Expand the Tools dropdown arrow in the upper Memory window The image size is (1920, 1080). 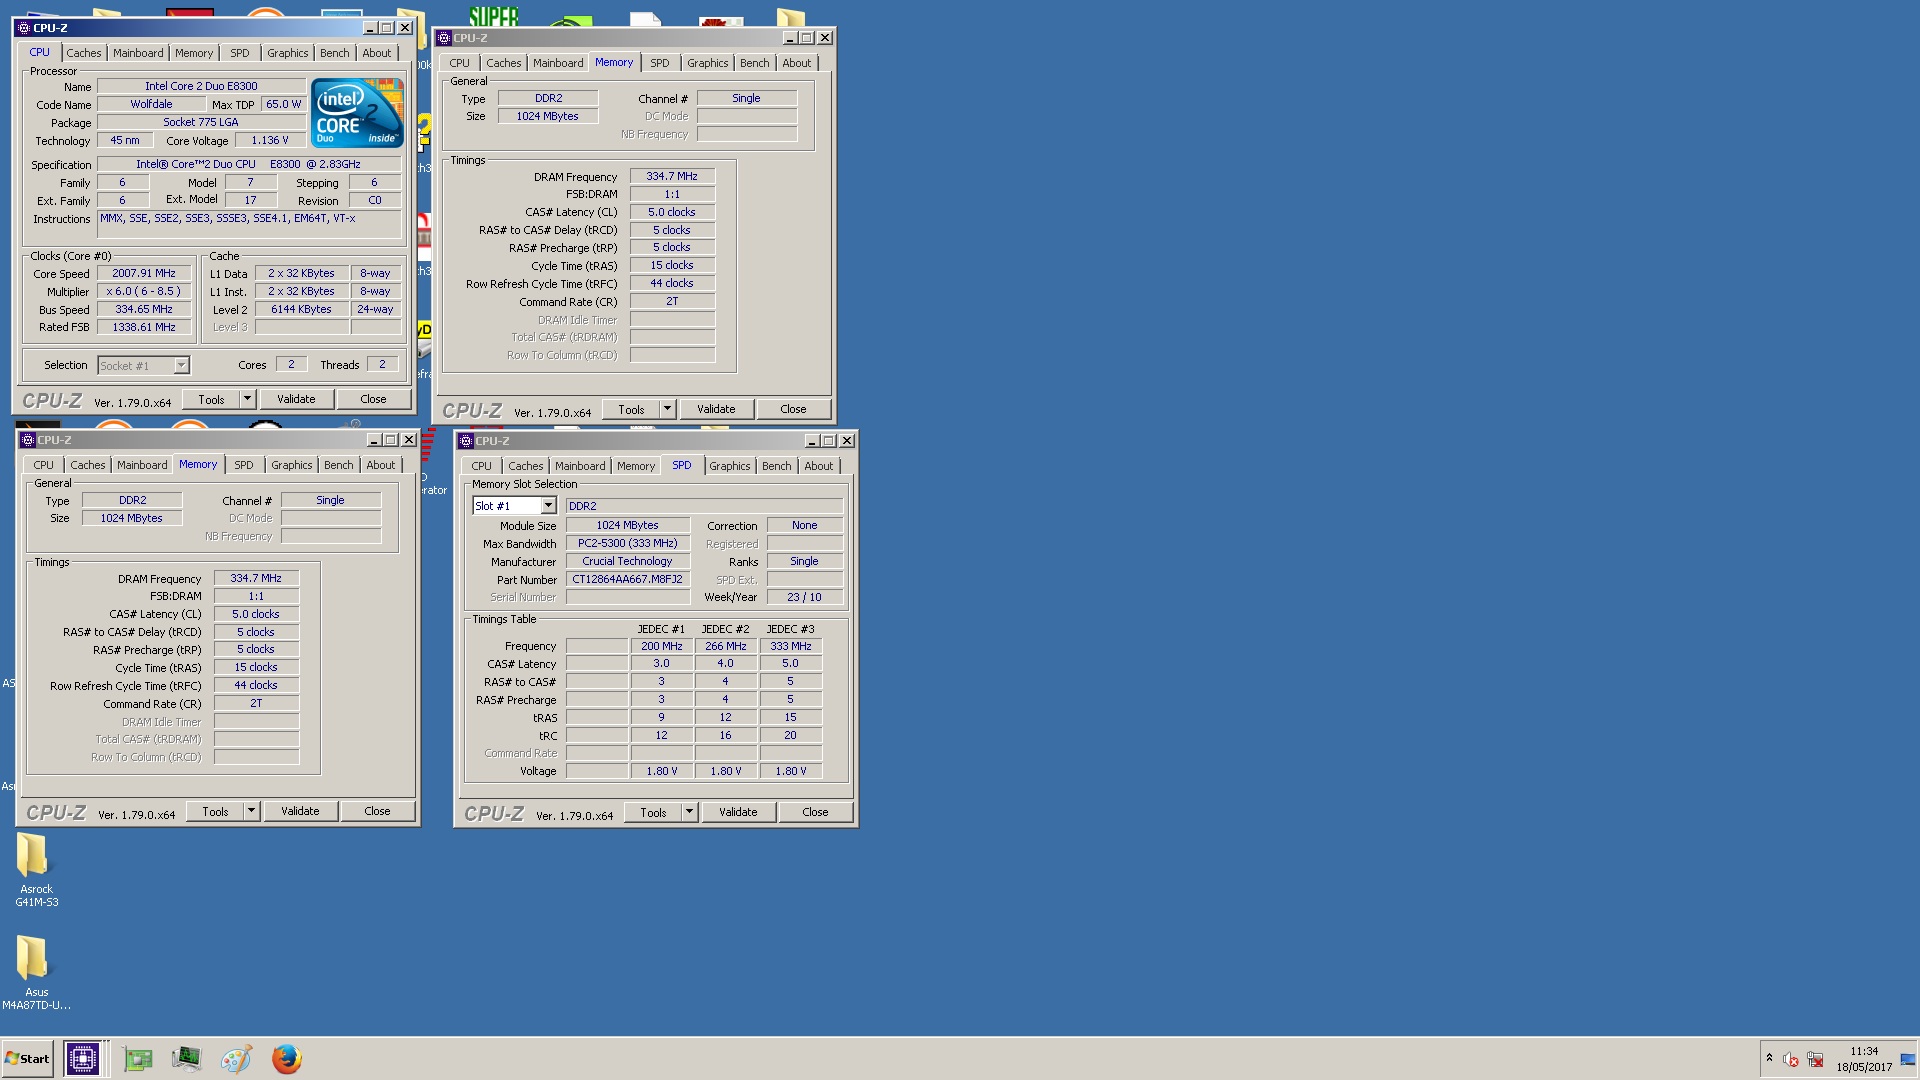pyautogui.click(x=667, y=409)
